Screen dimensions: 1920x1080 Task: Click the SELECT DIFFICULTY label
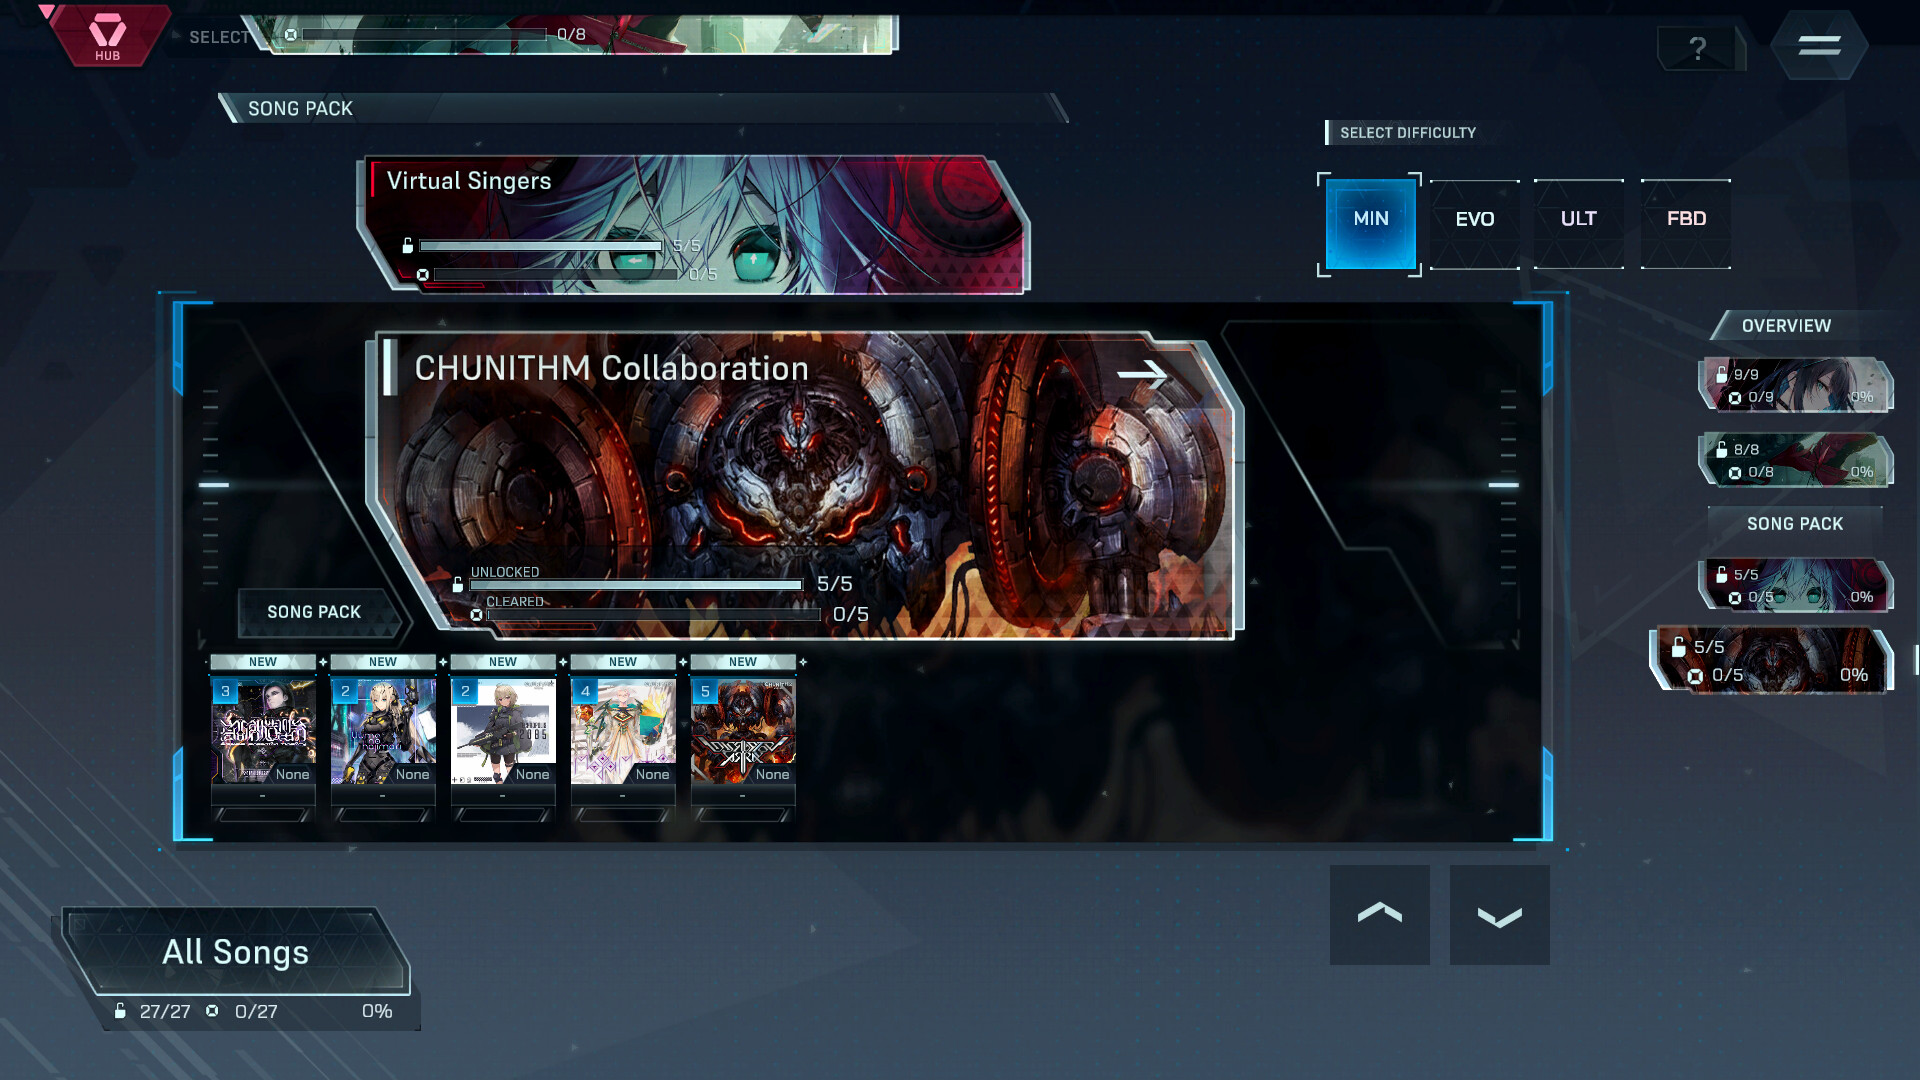click(1408, 133)
